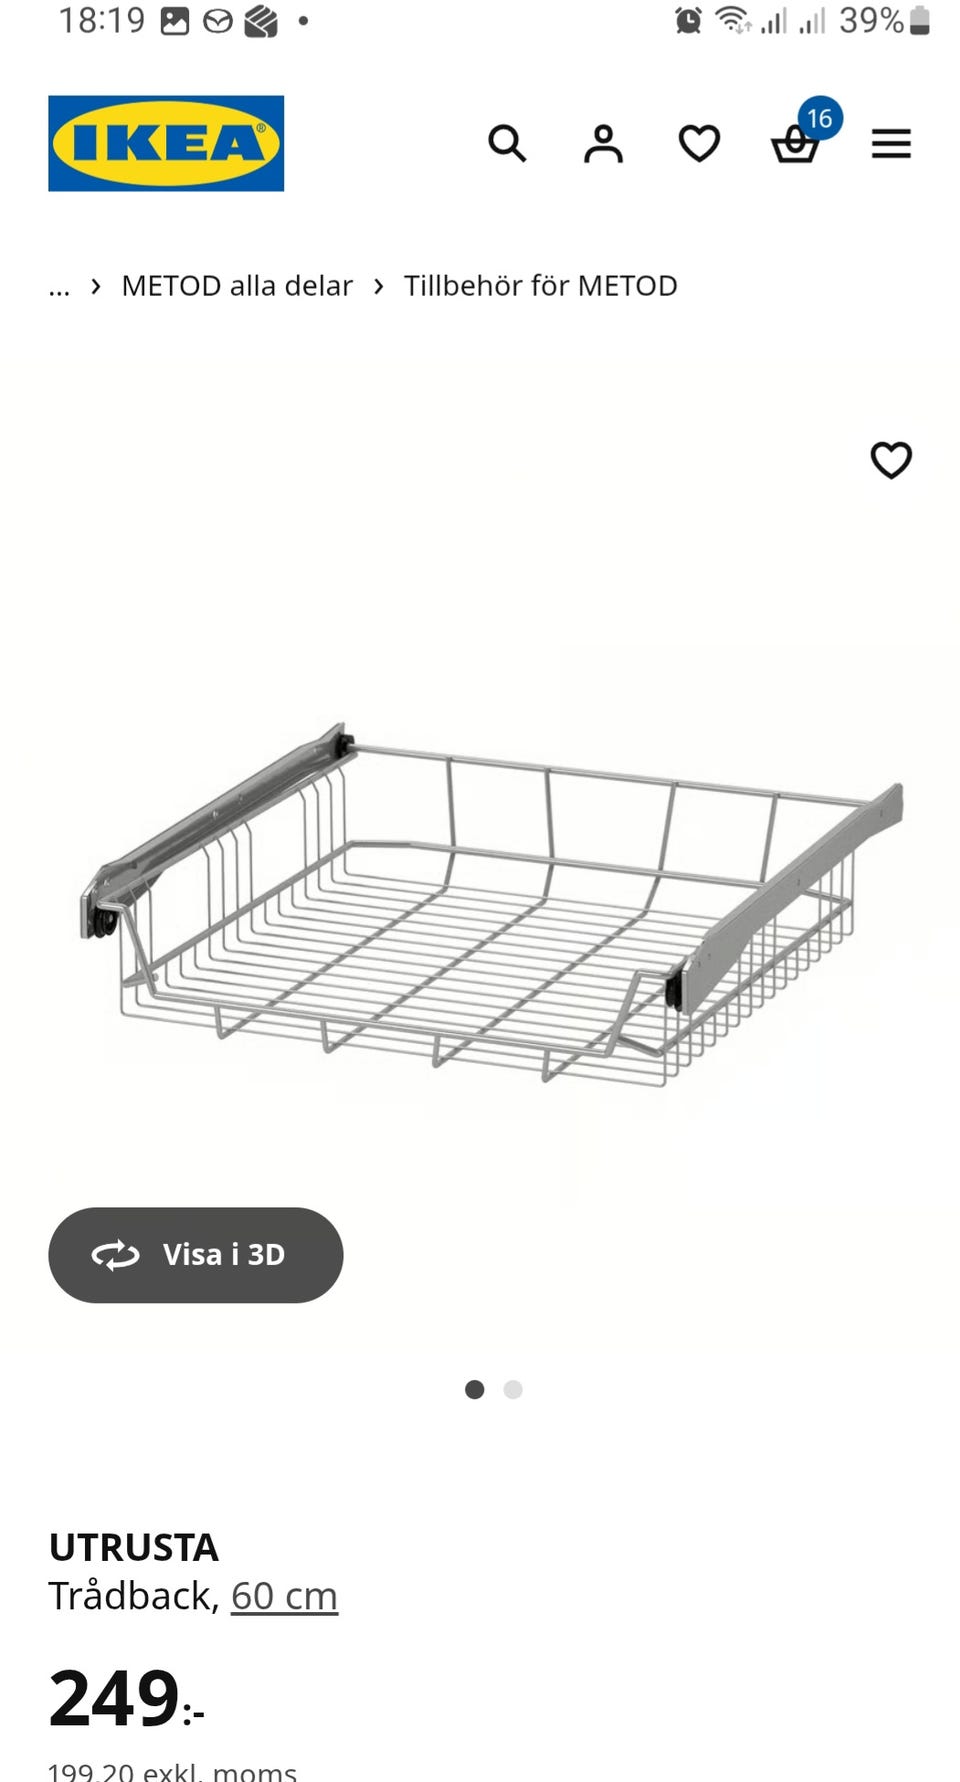
Task: Expand the breadcrumb ellipsis
Action: pos(59,287)
